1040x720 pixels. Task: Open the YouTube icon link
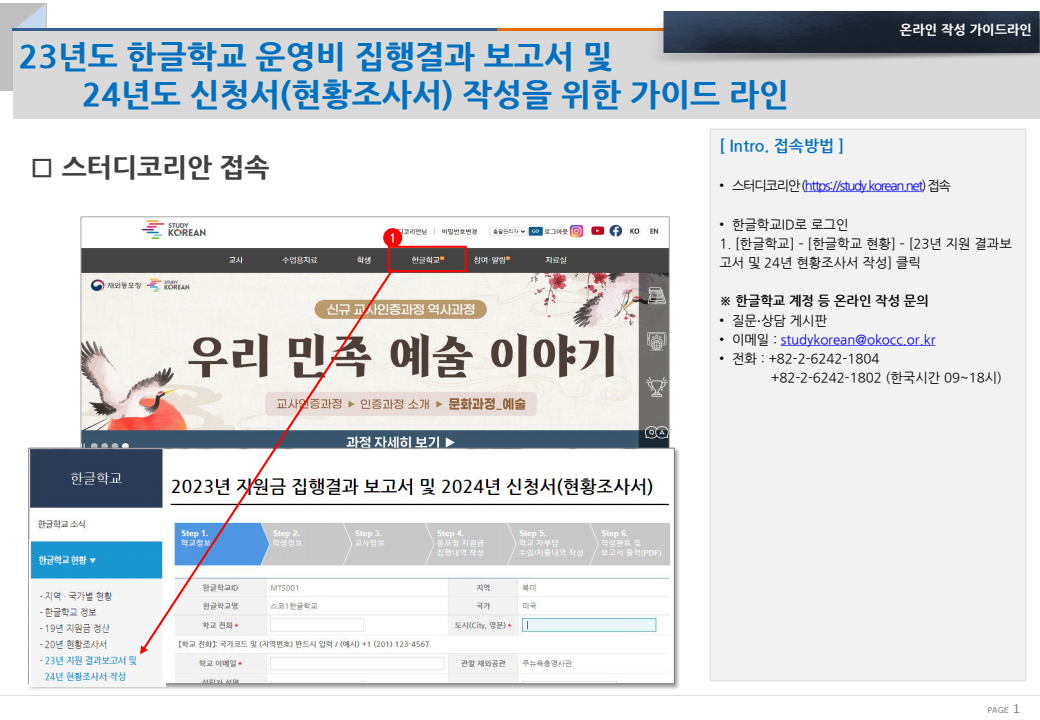(x=598, y=231)
